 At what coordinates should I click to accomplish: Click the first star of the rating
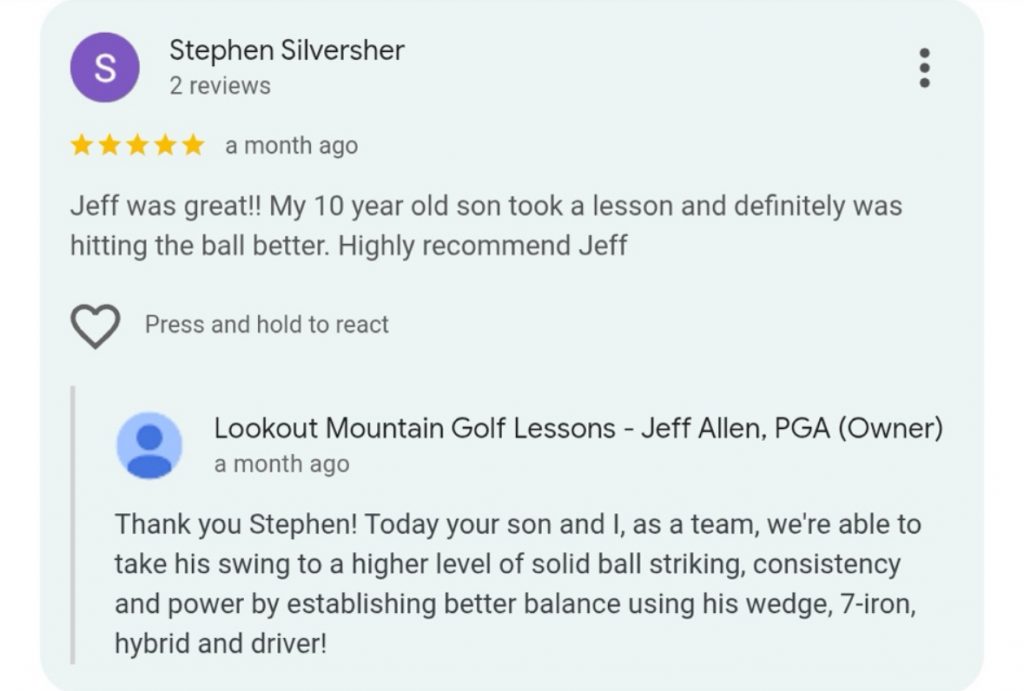tap(81, 146)
